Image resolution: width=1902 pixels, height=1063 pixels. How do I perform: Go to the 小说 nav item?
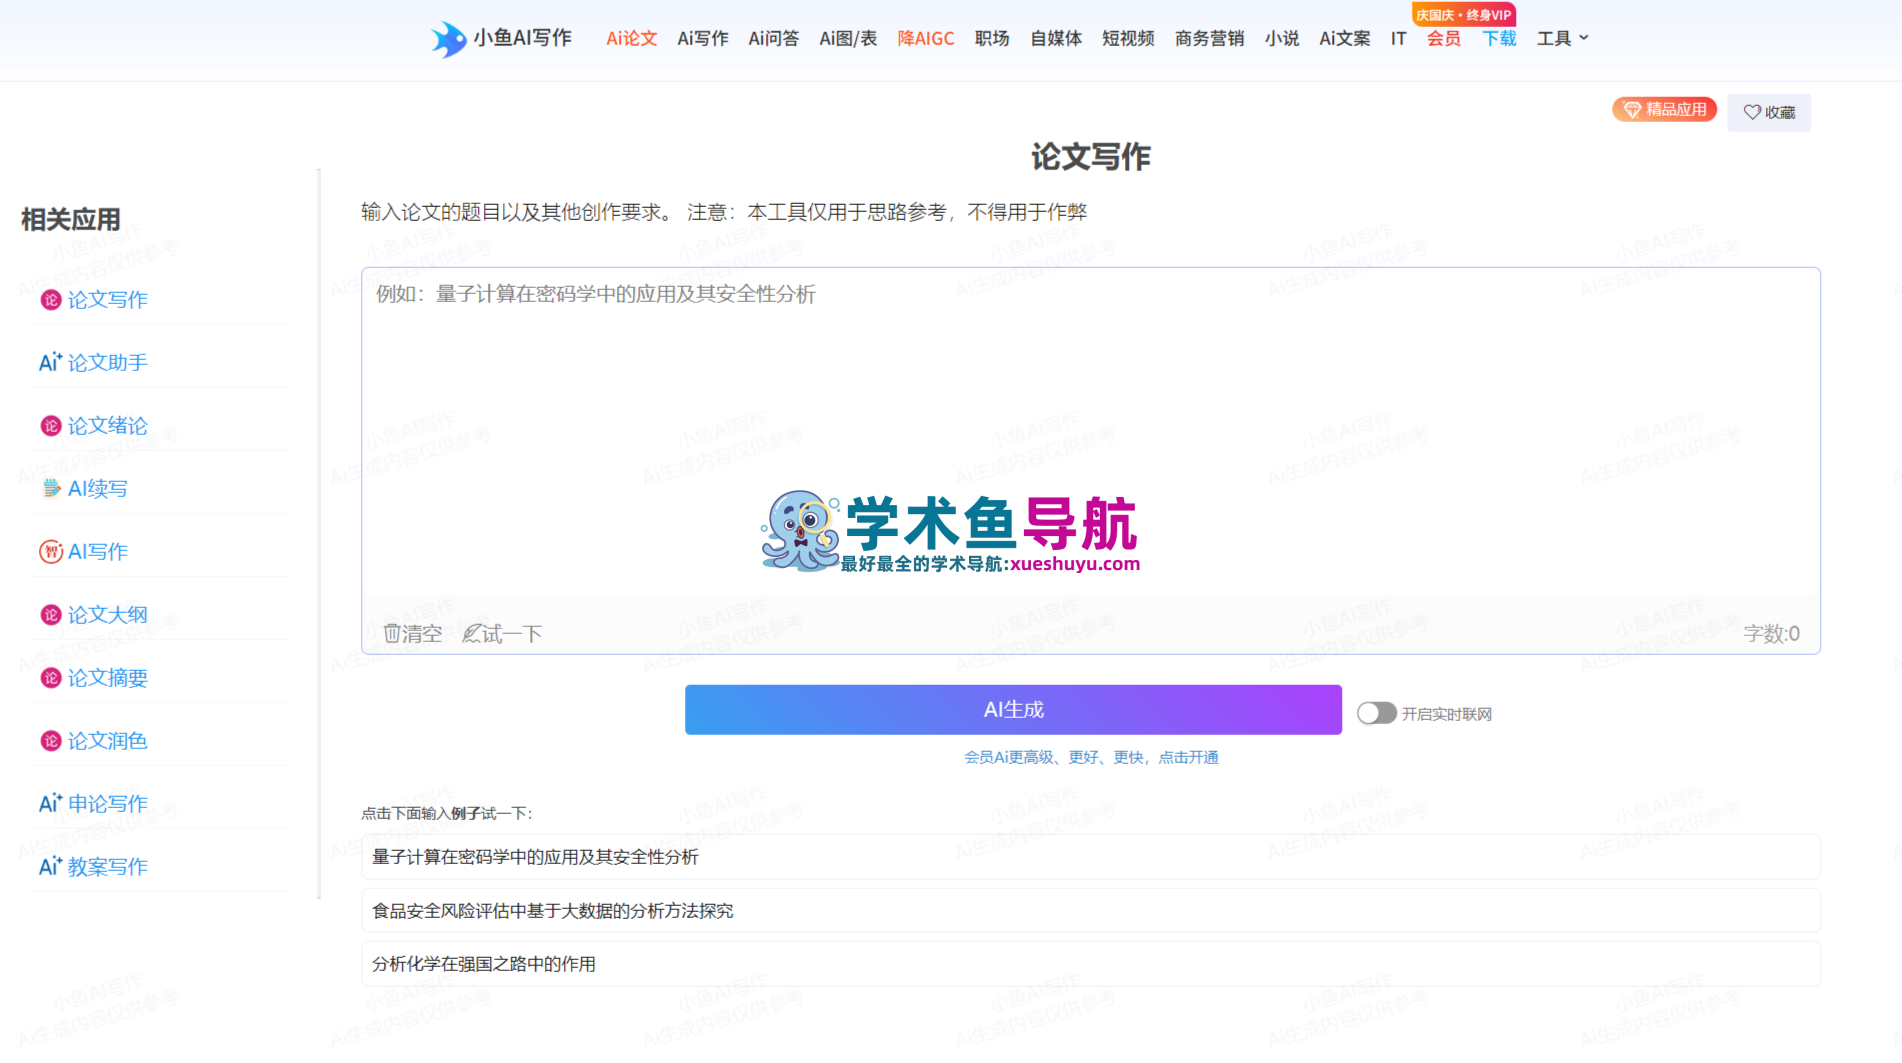pyautogui.click(x=1282, y=39)
